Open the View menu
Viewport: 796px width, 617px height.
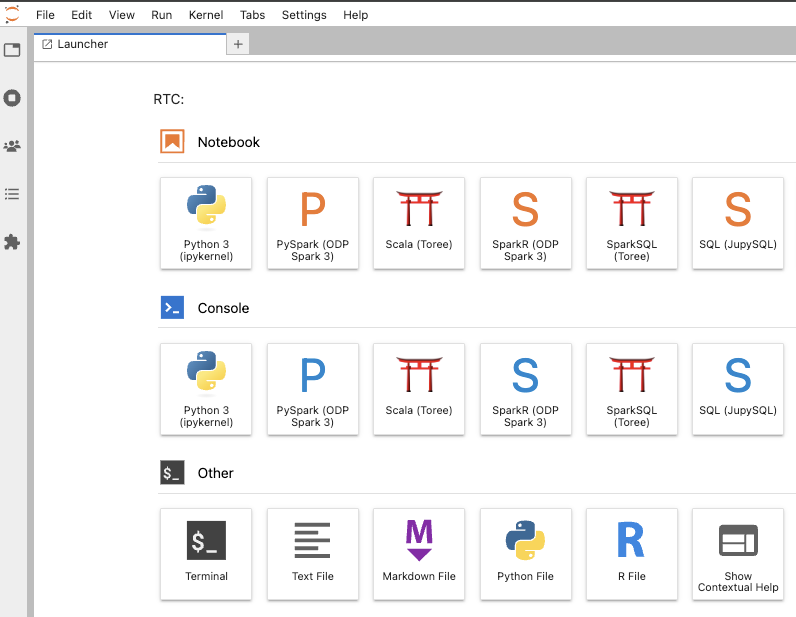[122, 15]
